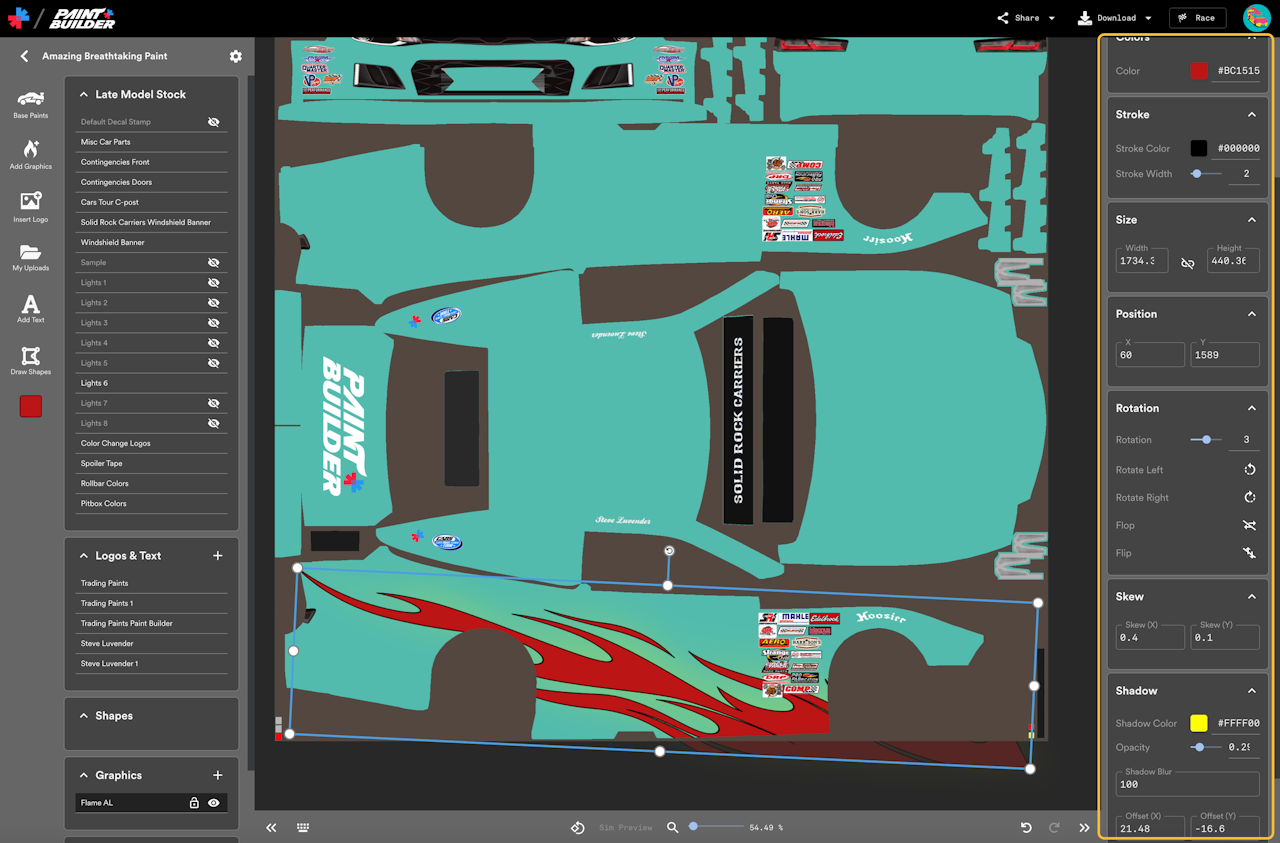Open the paint settings gear
Viewport: 1280px width, 843px height.
(x=235, y=56)
